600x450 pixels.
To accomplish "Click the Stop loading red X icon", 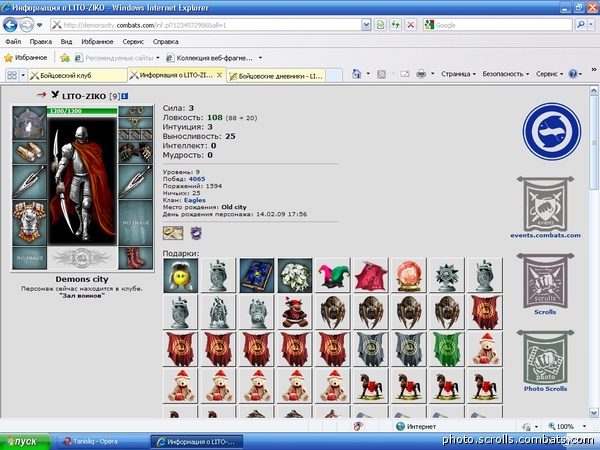I will click(411, 25).
